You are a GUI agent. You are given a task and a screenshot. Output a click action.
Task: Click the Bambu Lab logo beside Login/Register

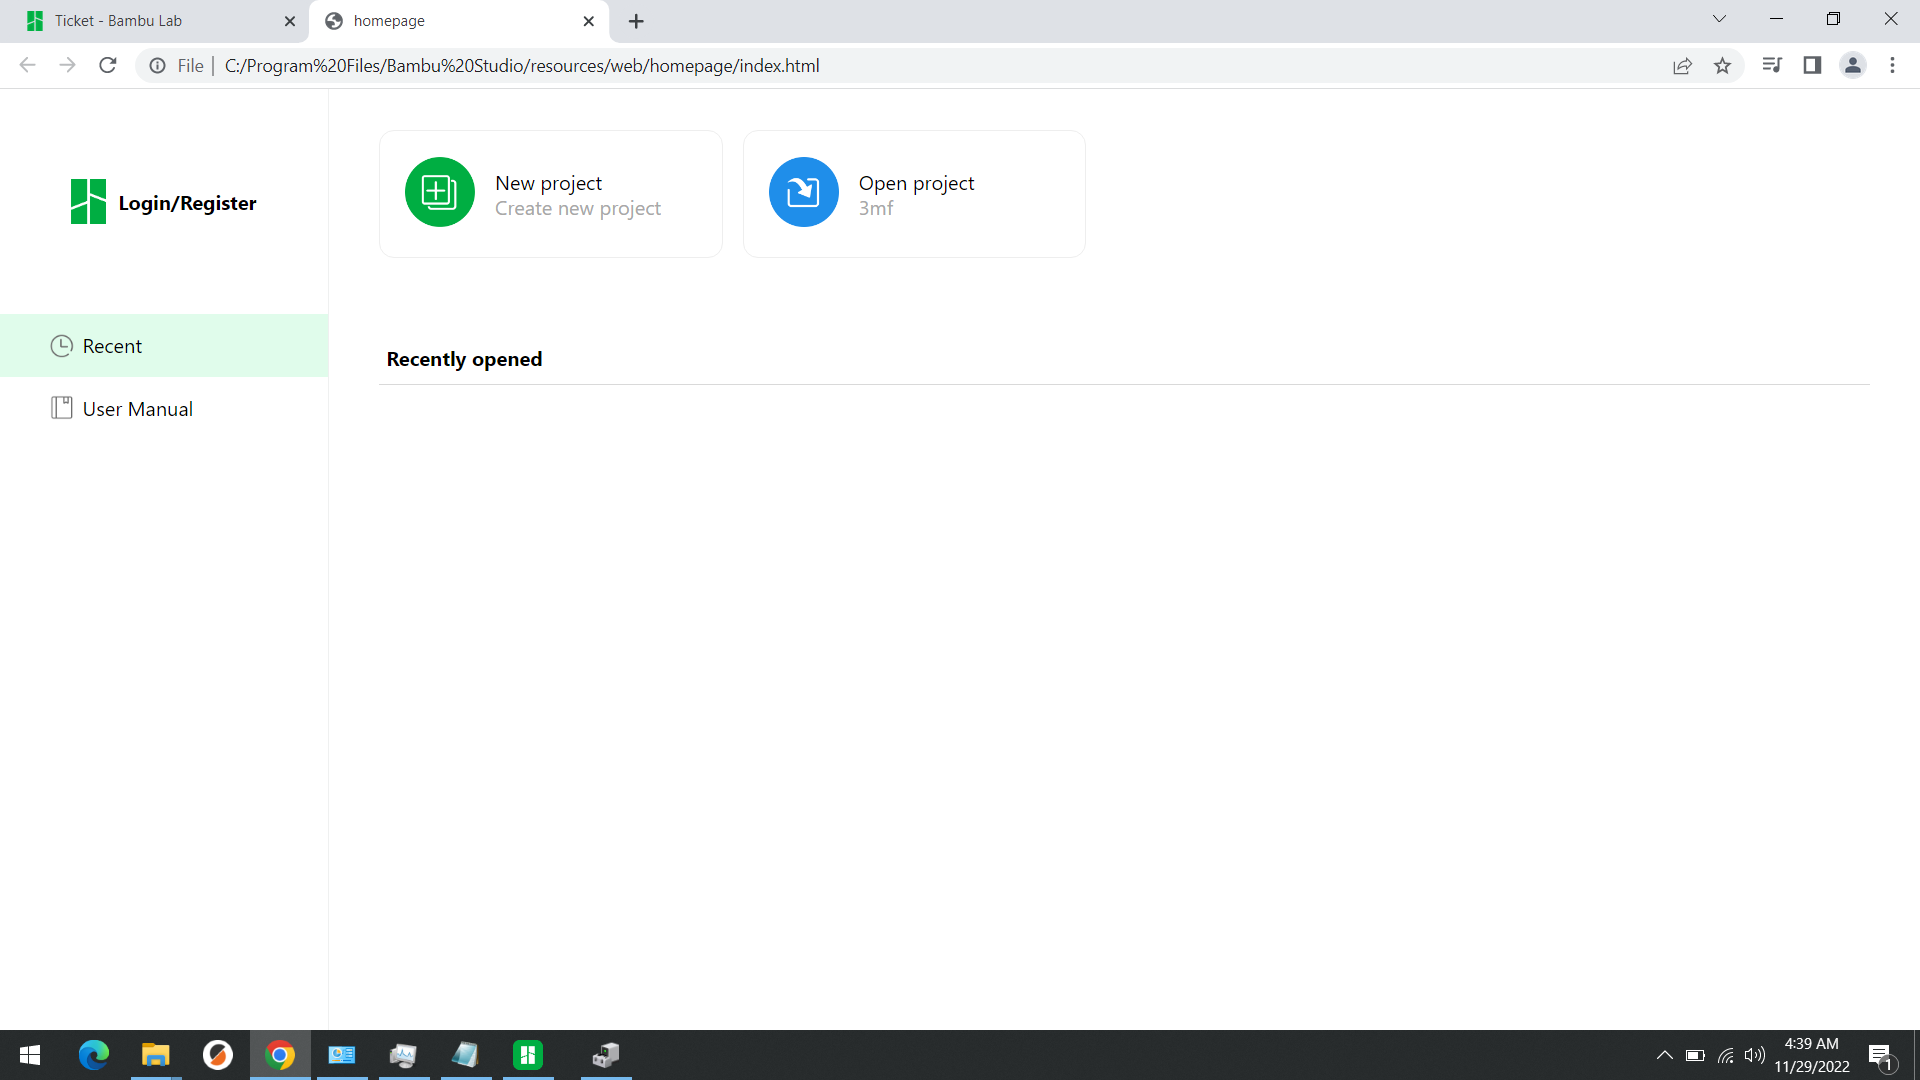(x=88, y=202)
